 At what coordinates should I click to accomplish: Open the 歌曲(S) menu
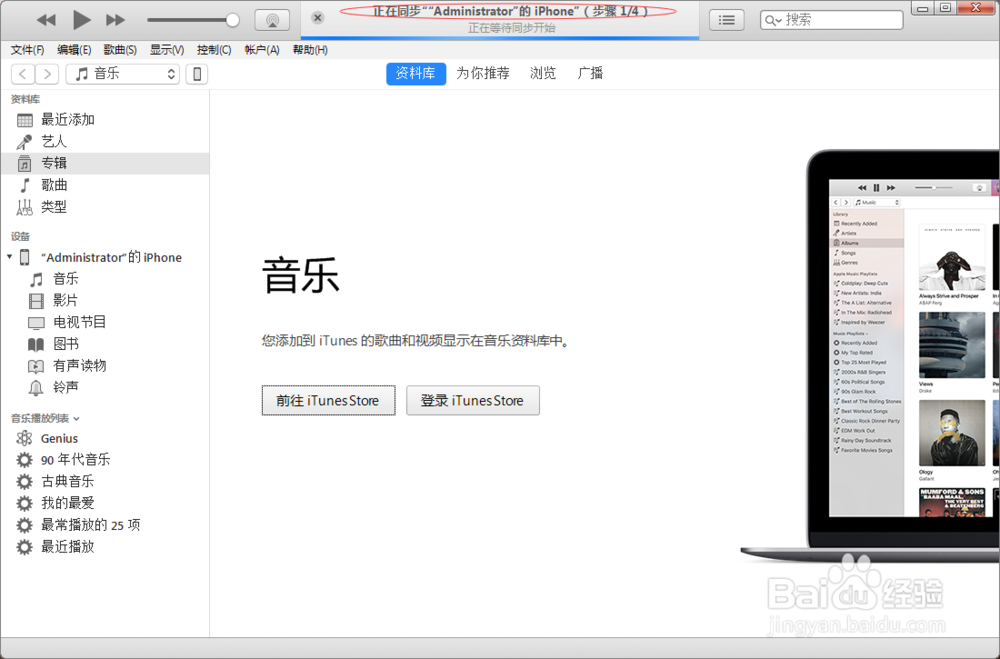(120, 50)
